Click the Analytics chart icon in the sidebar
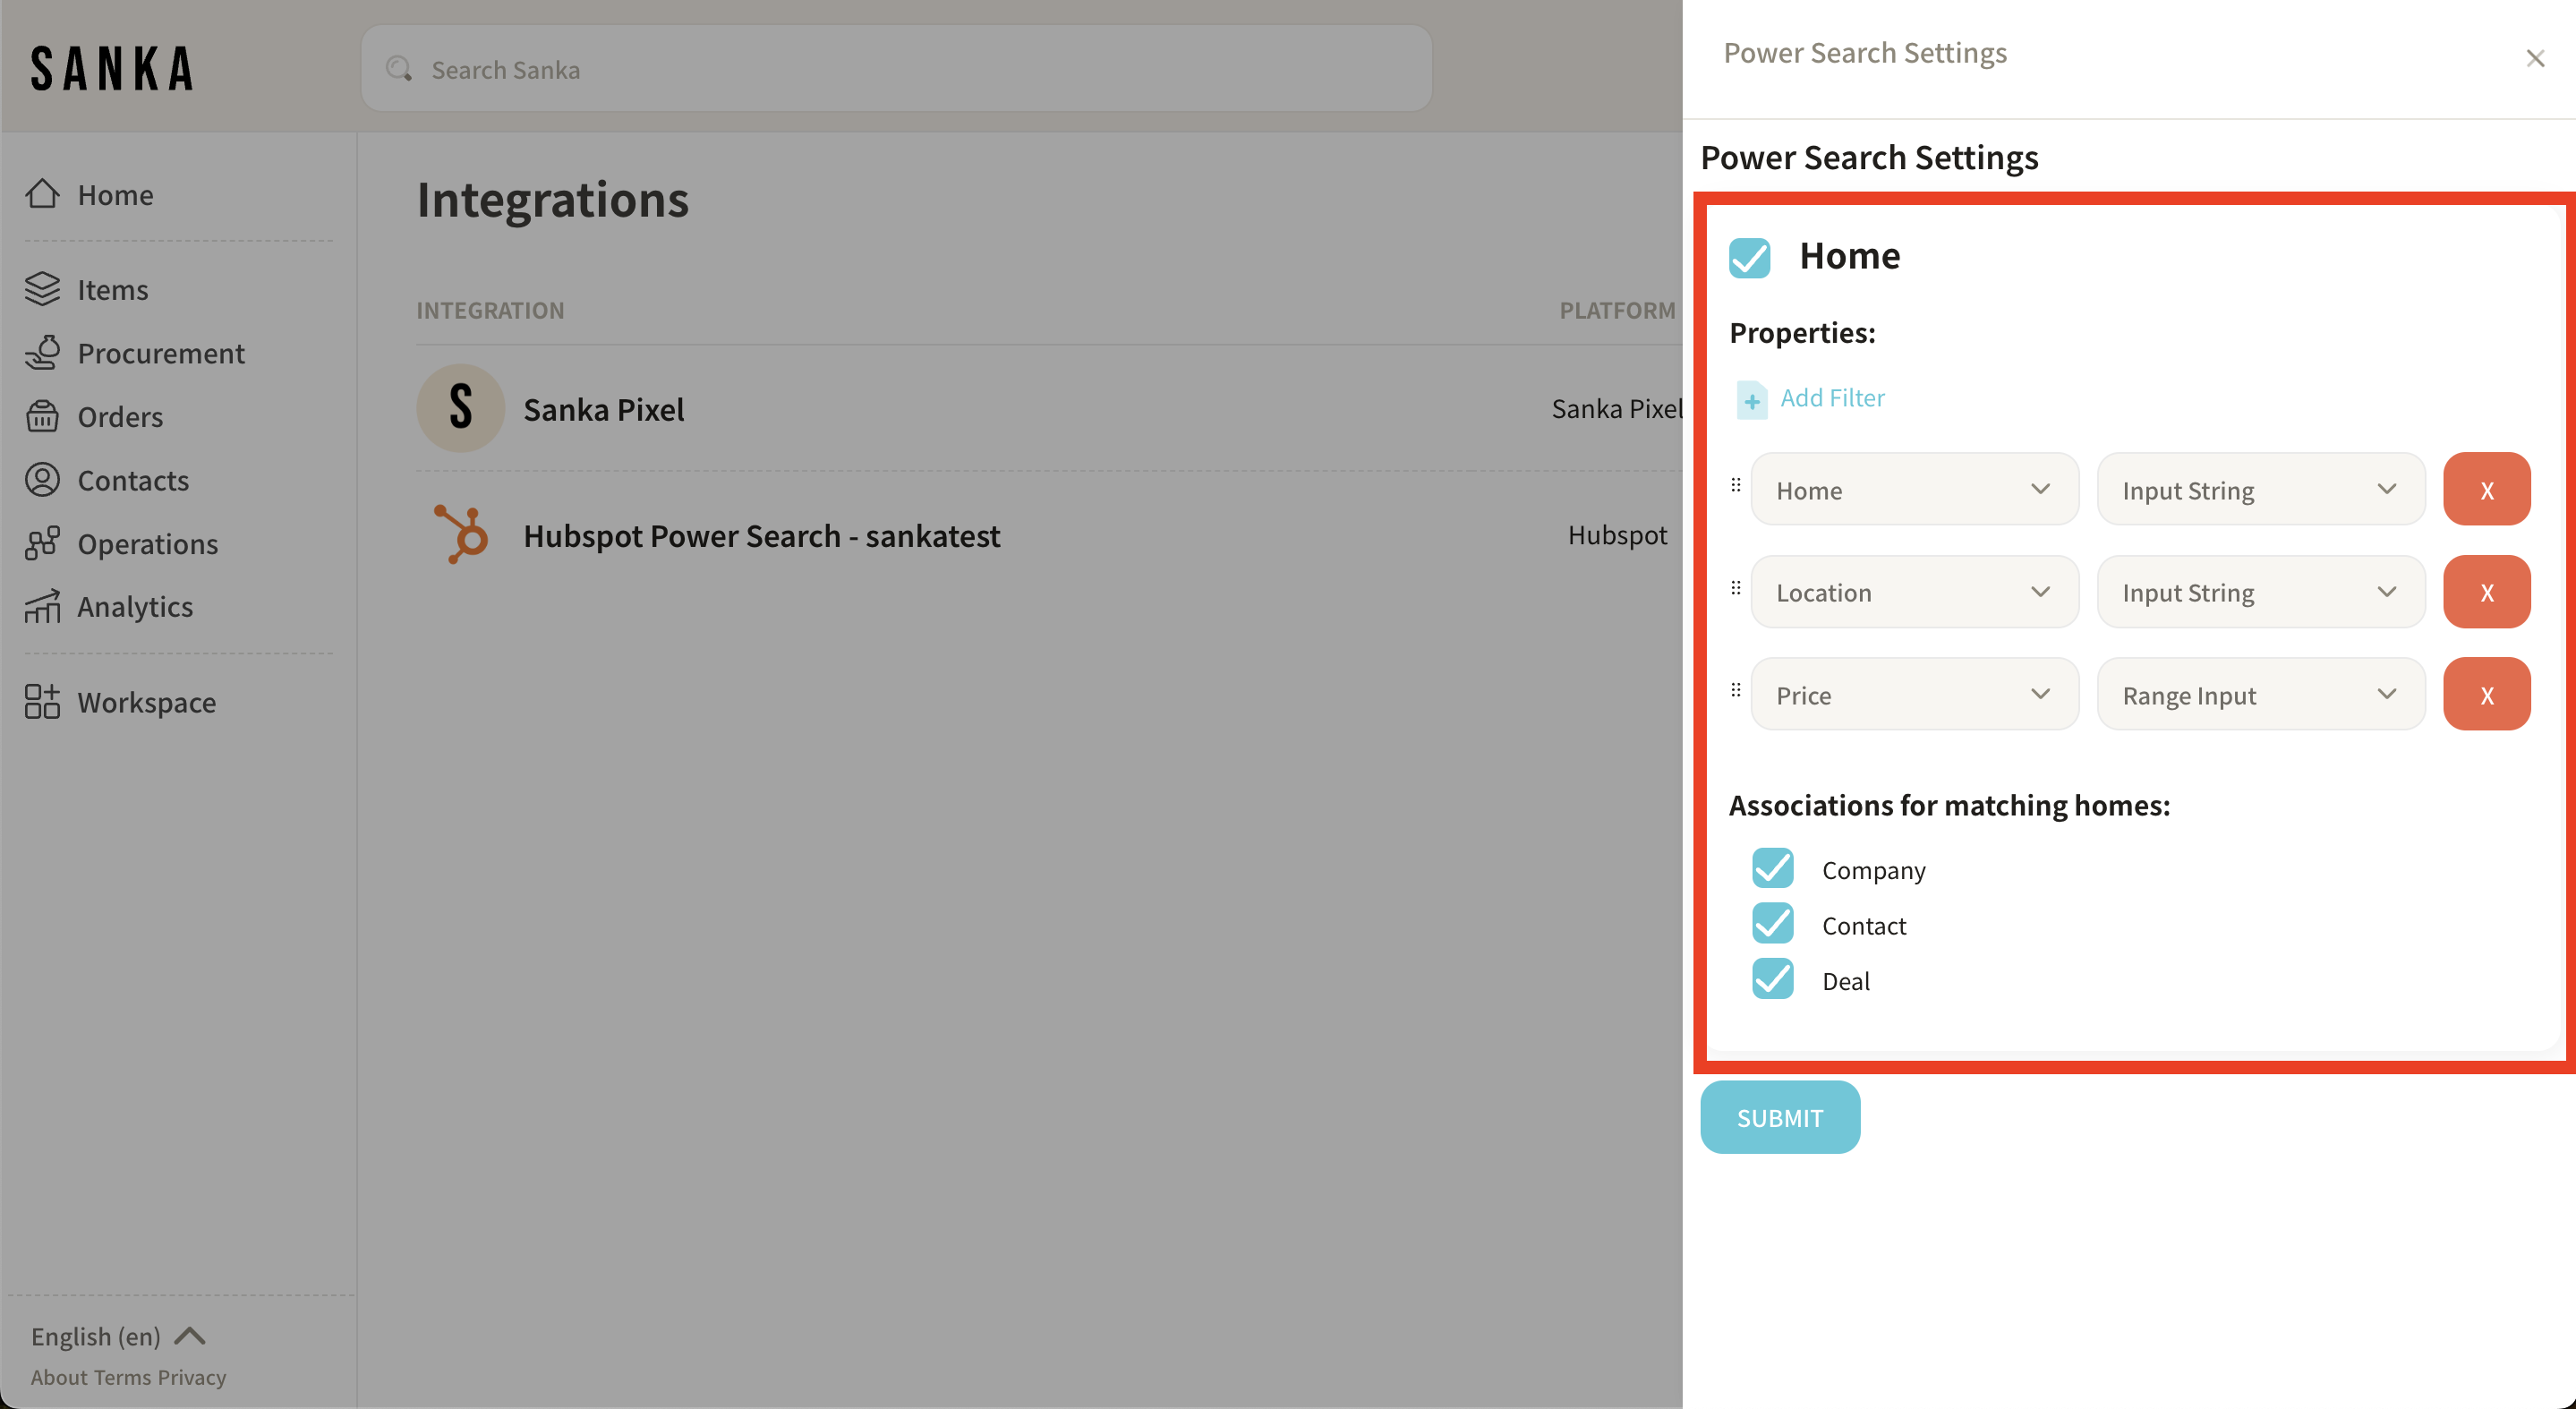Viewport: 2576px width, 1409px height. (42, 606)
